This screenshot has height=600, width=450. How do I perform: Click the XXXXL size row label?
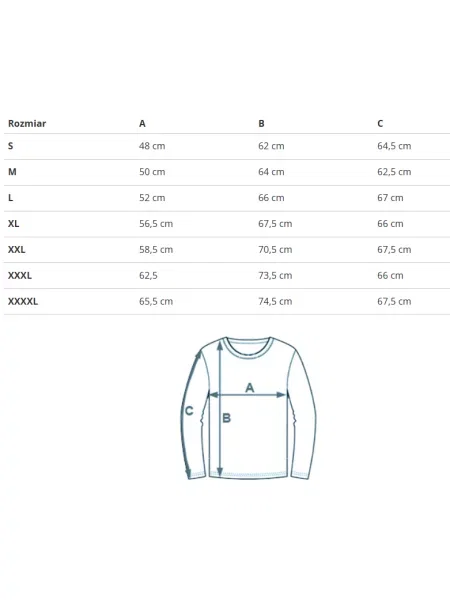coord(23,301)
